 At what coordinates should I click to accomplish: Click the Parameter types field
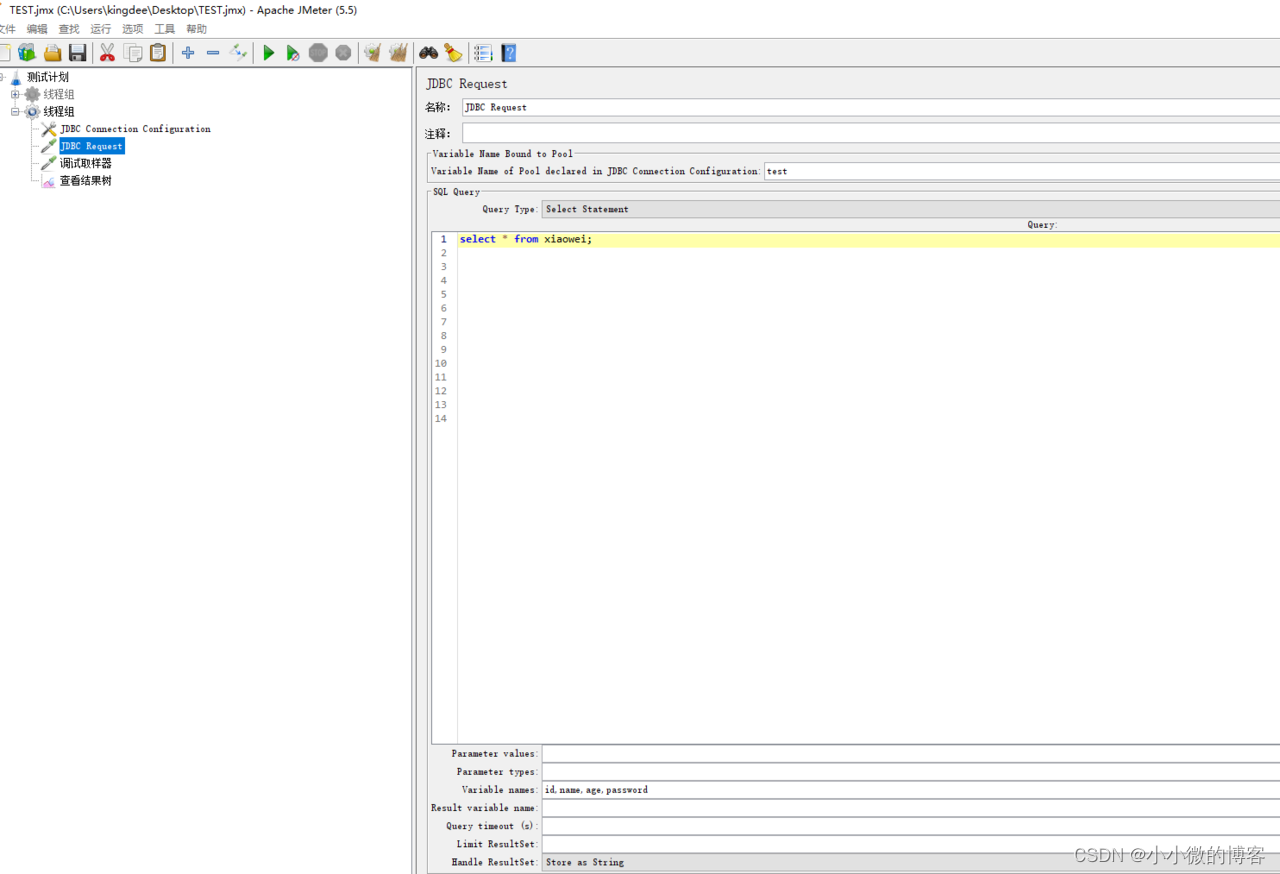point(911,772)
